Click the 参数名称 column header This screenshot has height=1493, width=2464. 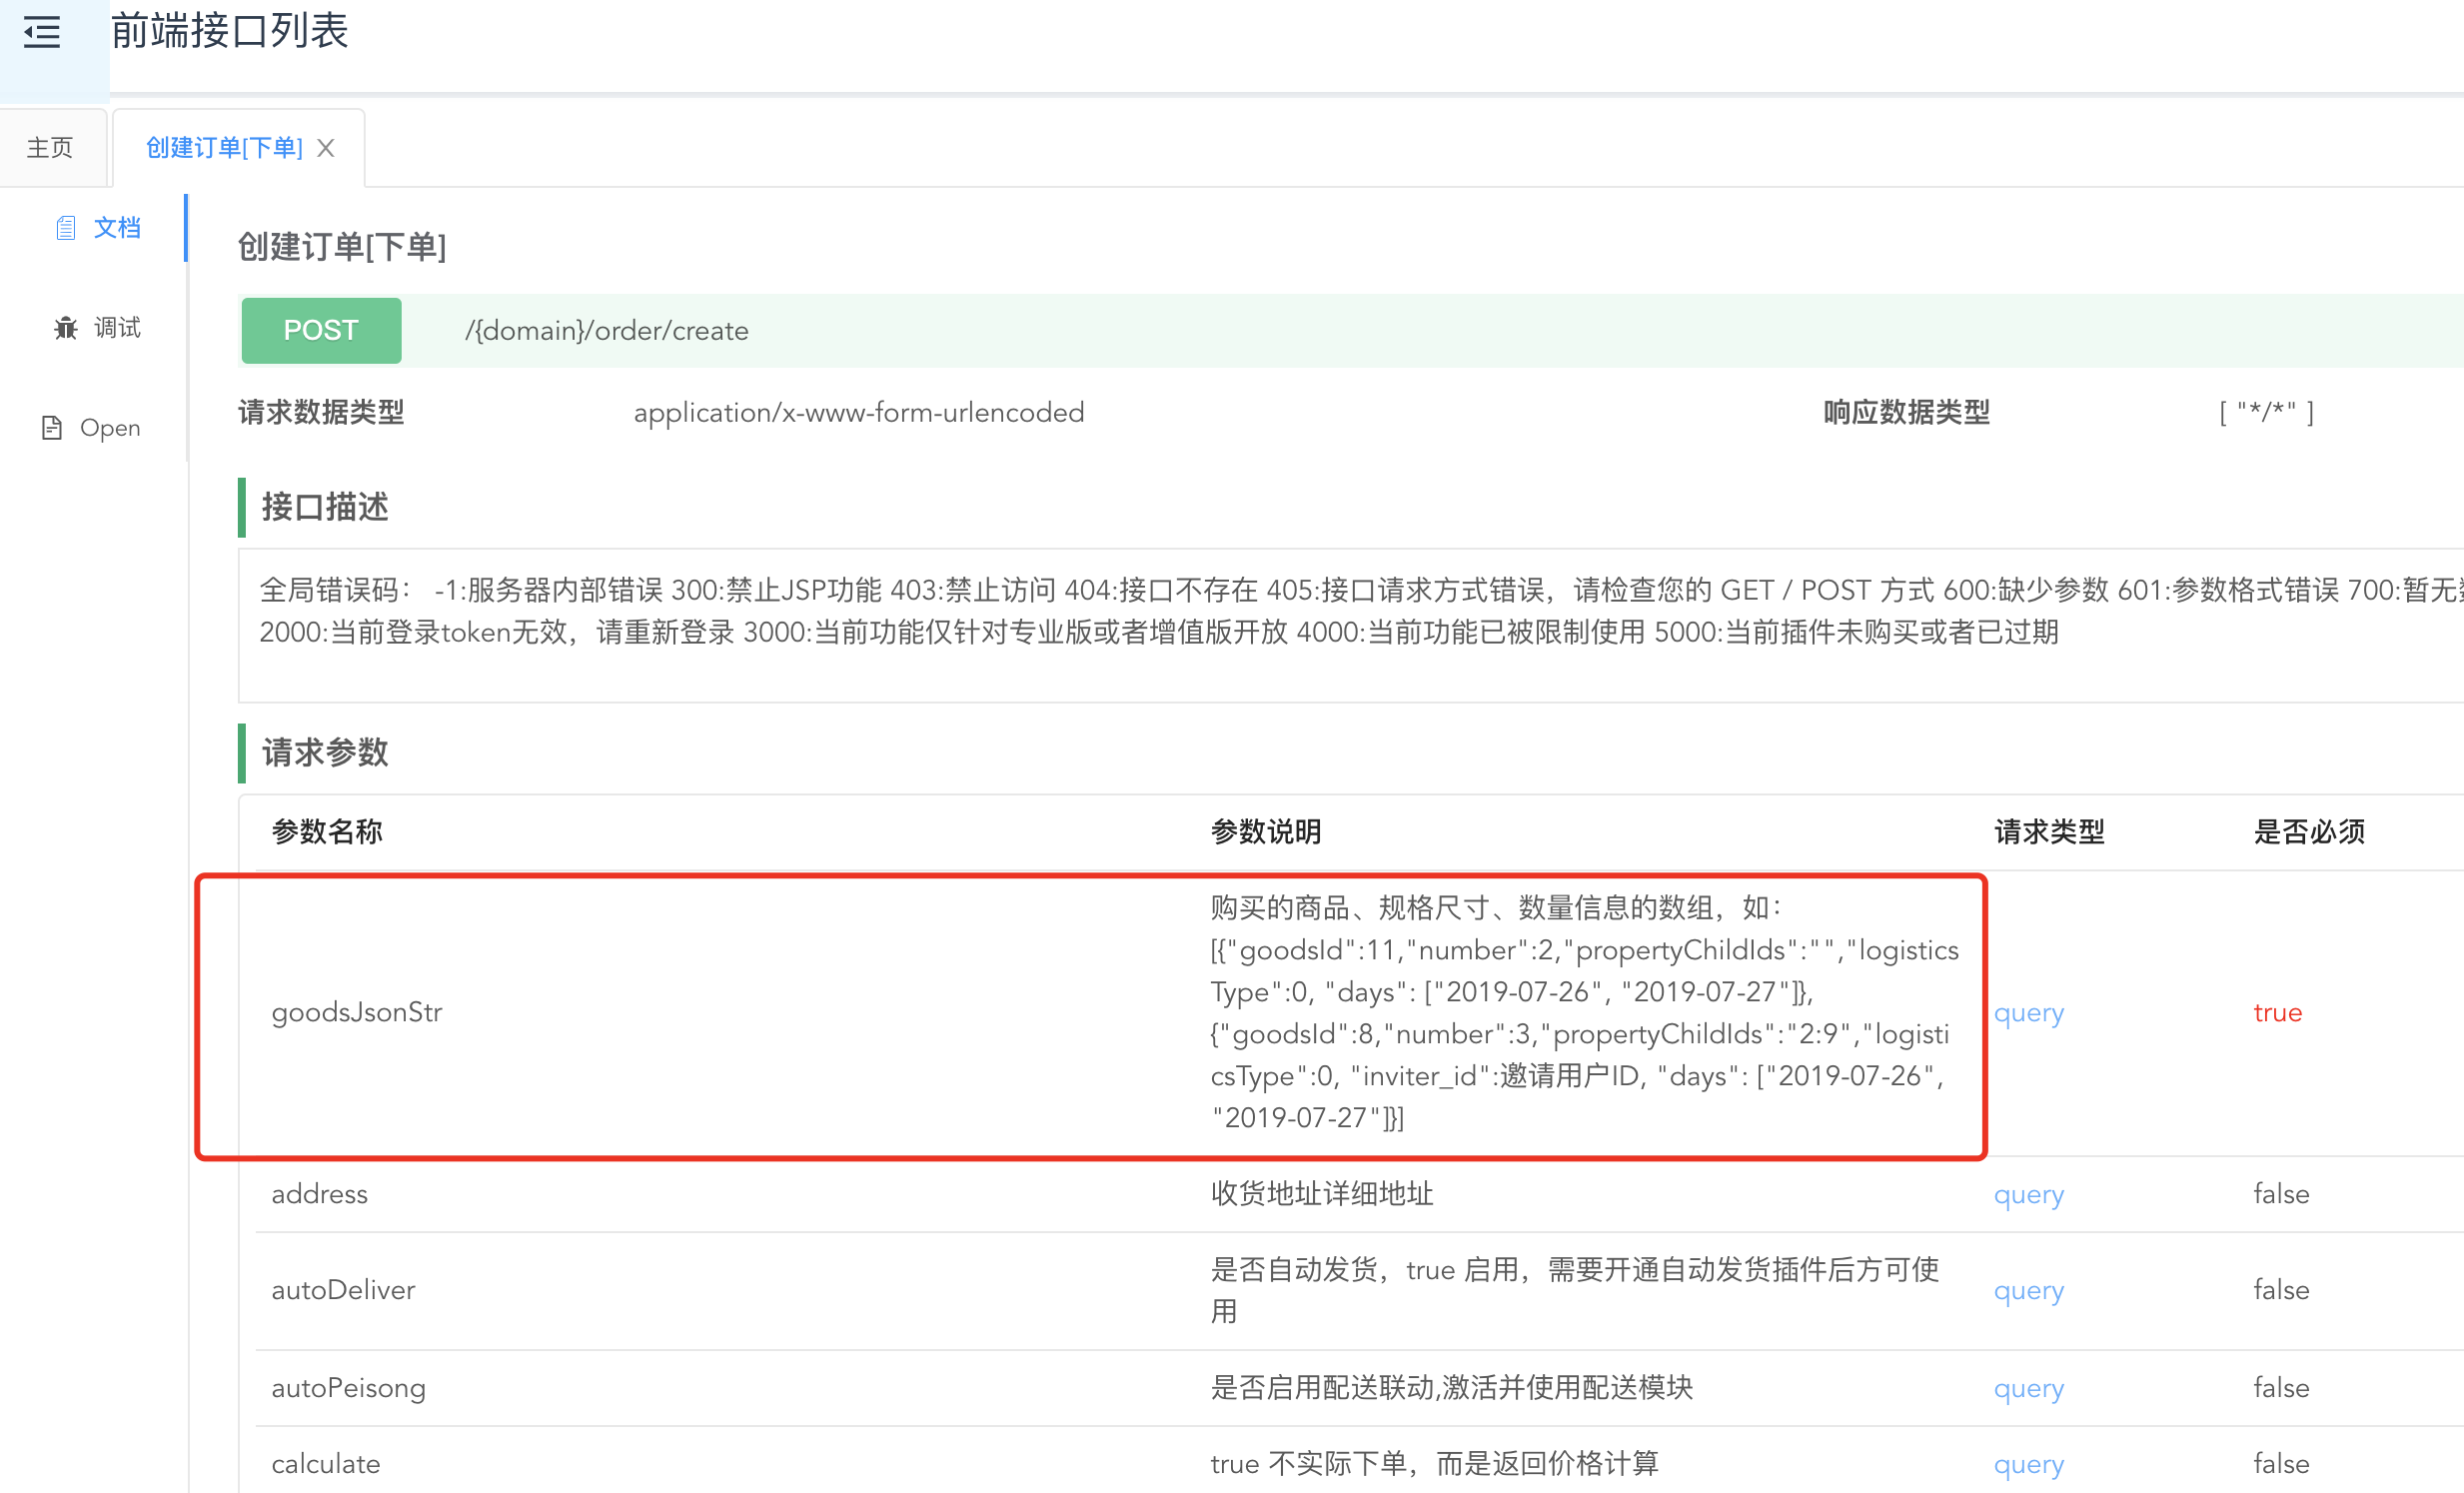(x=327, y=831)
